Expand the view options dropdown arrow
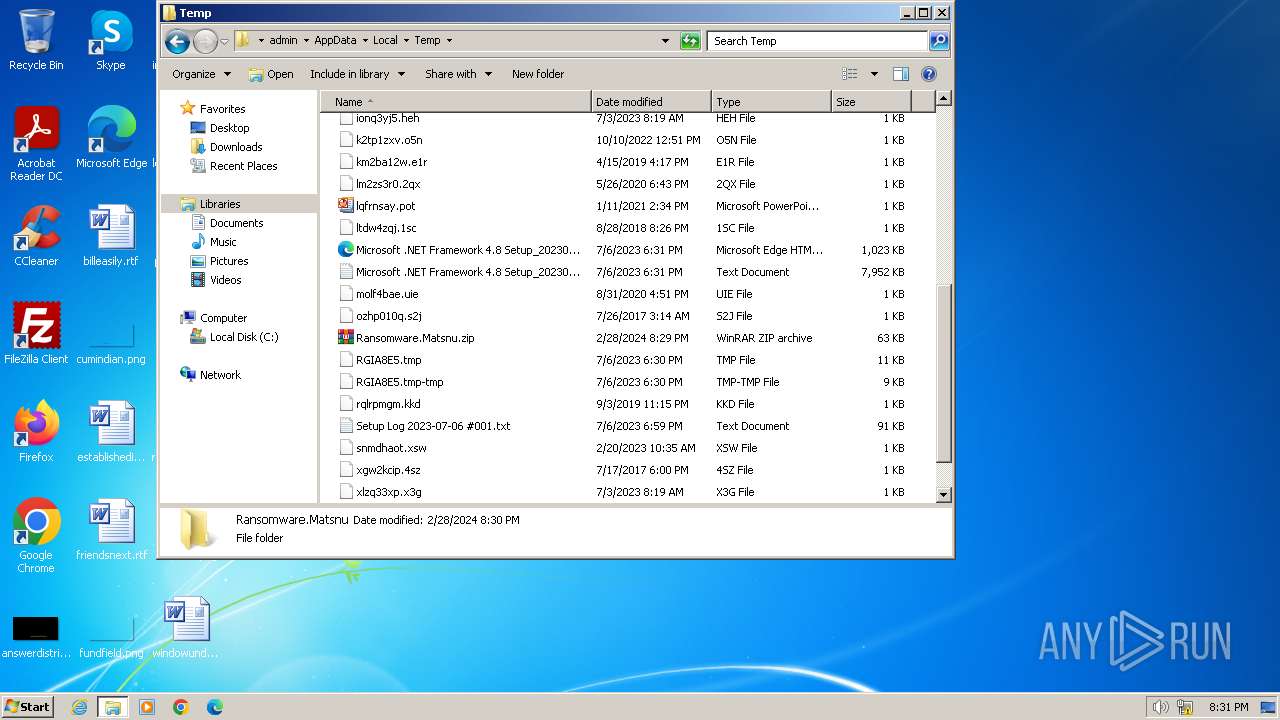Viewport: 1280px width, 720px height. click(874, 74)
